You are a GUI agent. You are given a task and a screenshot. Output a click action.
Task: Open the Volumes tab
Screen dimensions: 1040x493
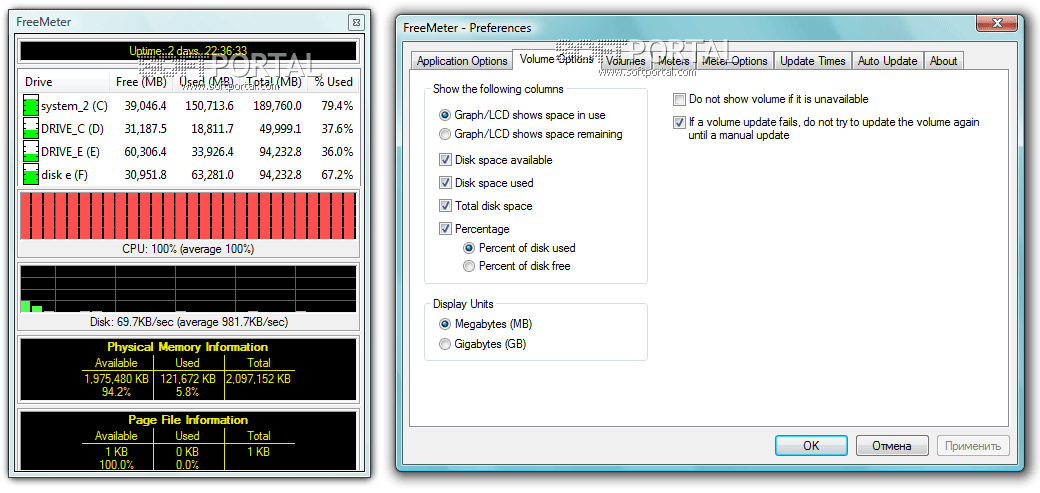[625, 61]
